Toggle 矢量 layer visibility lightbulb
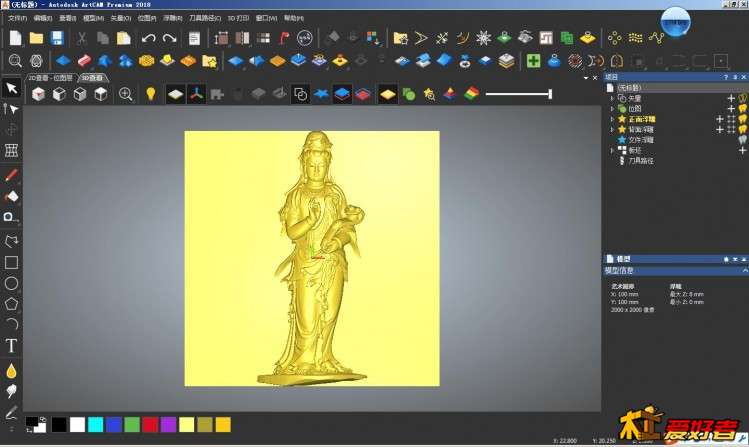 click(x=742, y=98)
